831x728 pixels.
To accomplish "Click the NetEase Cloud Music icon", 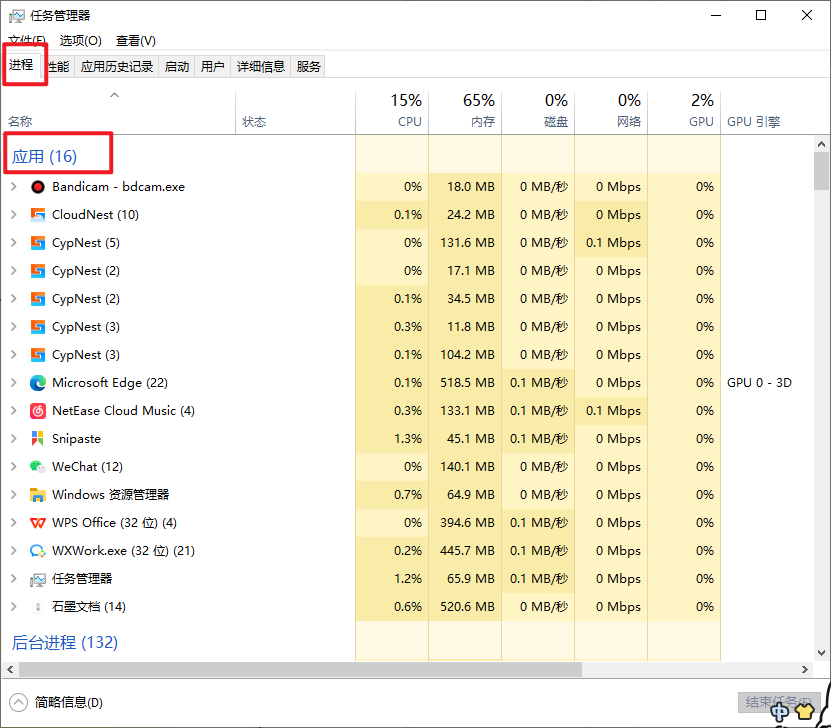I will pos(38,411).
